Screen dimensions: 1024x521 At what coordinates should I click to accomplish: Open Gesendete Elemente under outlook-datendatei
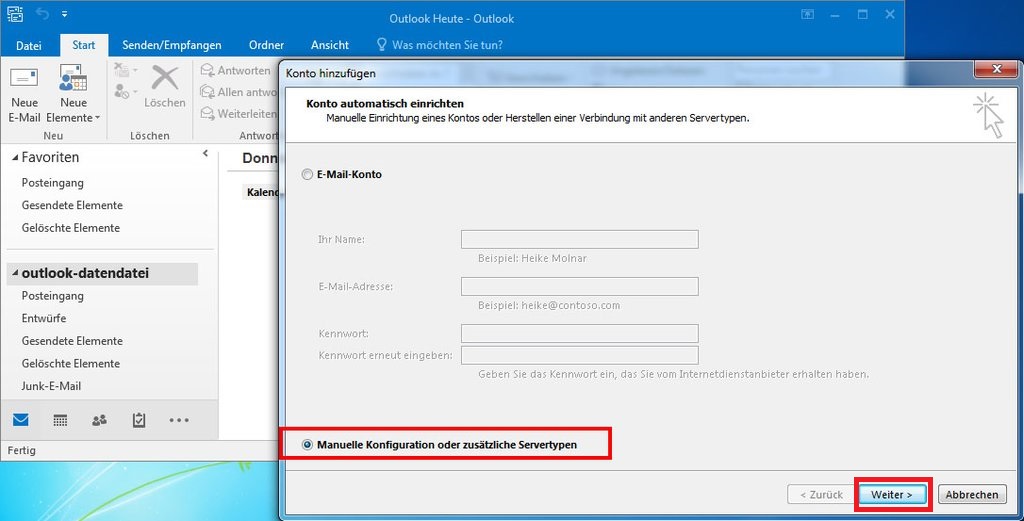(72, 341)
